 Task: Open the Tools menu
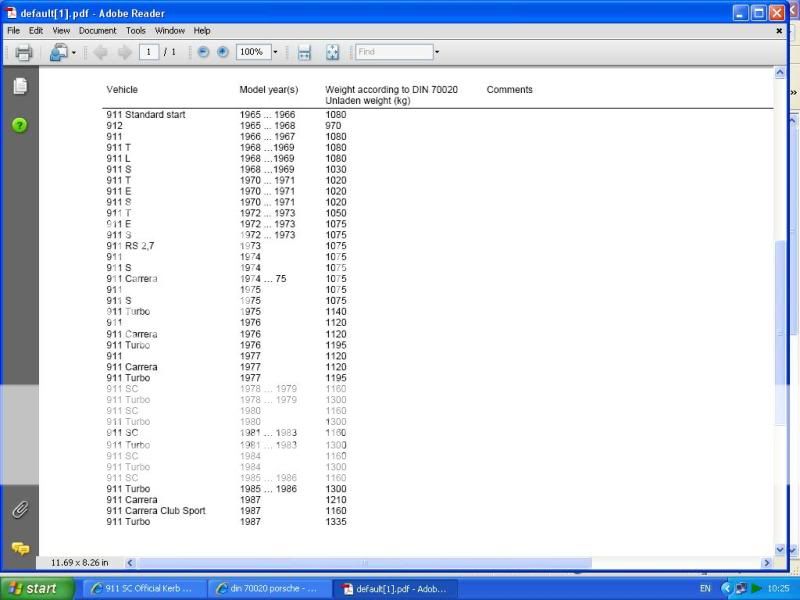click(136, 31)
